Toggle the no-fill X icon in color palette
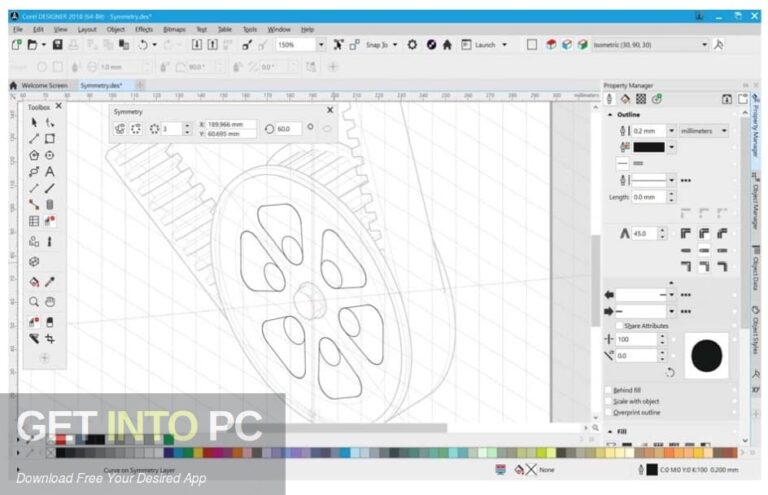The width and height of the screenshot is (768, 495). pos(50,453)
